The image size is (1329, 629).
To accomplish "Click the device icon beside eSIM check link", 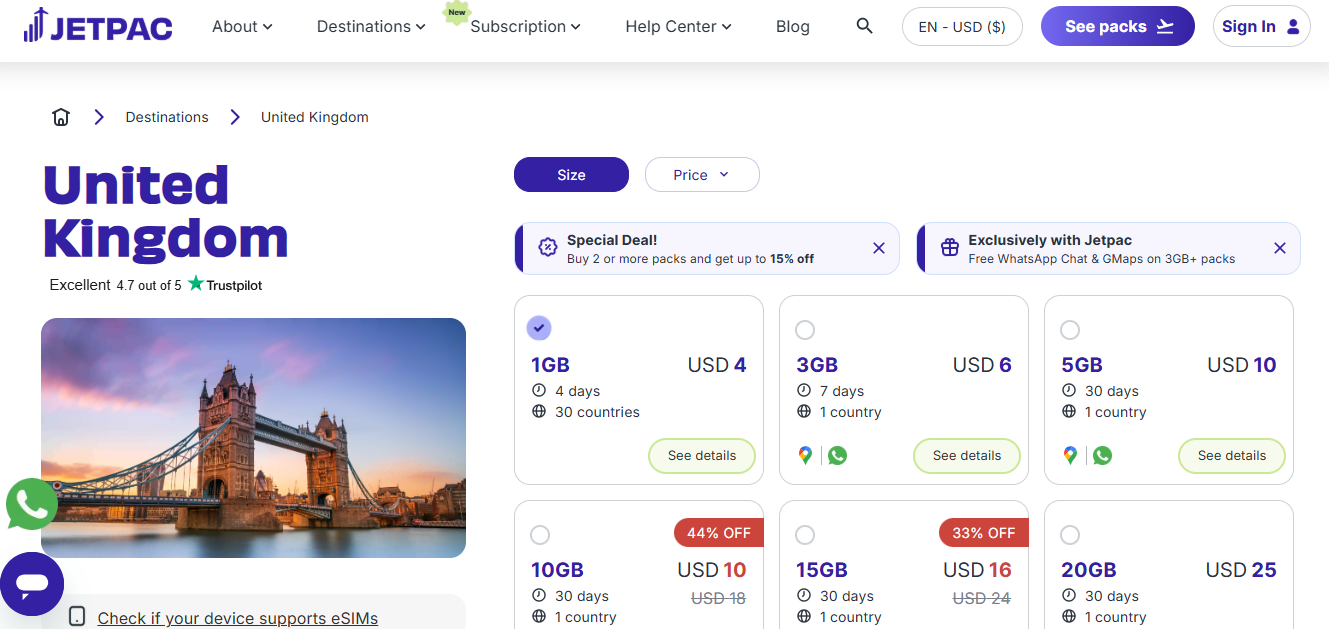I will [77, 617].
